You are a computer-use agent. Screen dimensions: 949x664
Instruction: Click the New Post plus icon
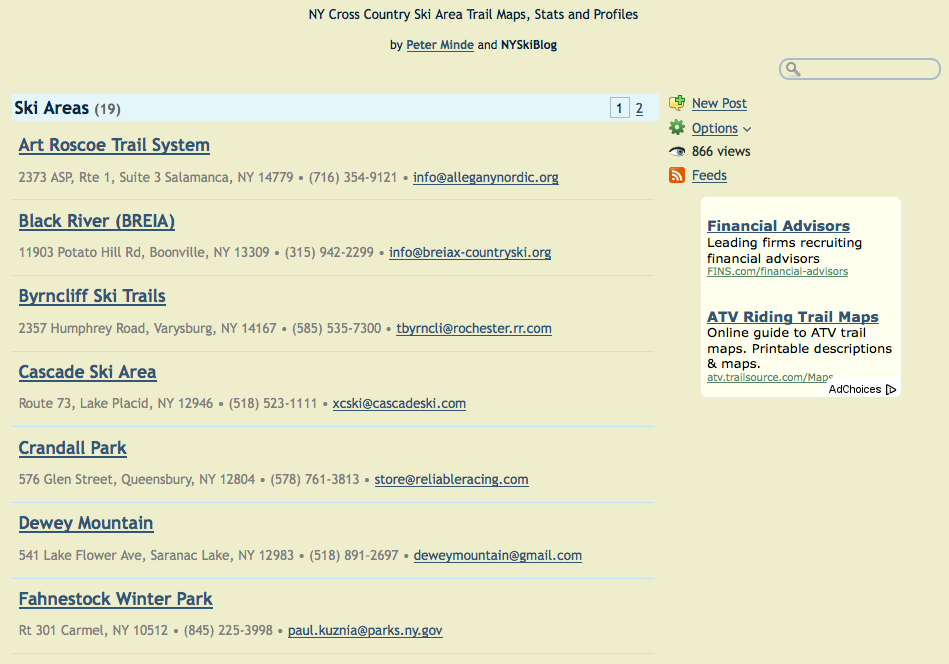pos(677,103)
